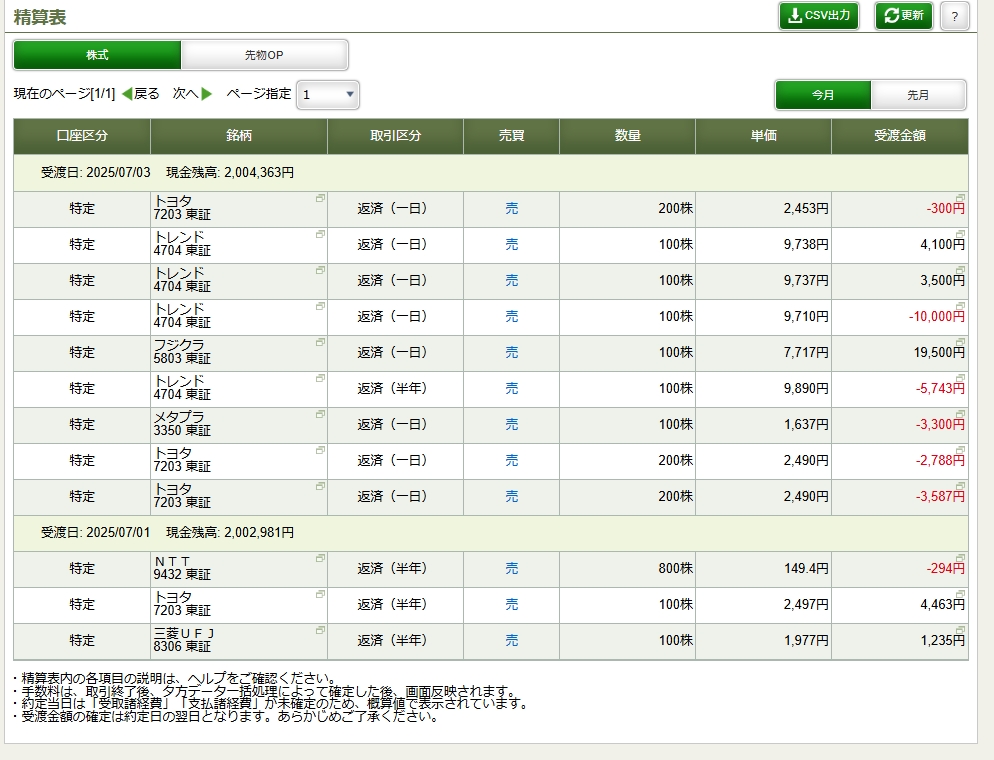Select the 先月 period toggle

click(918, 95)
